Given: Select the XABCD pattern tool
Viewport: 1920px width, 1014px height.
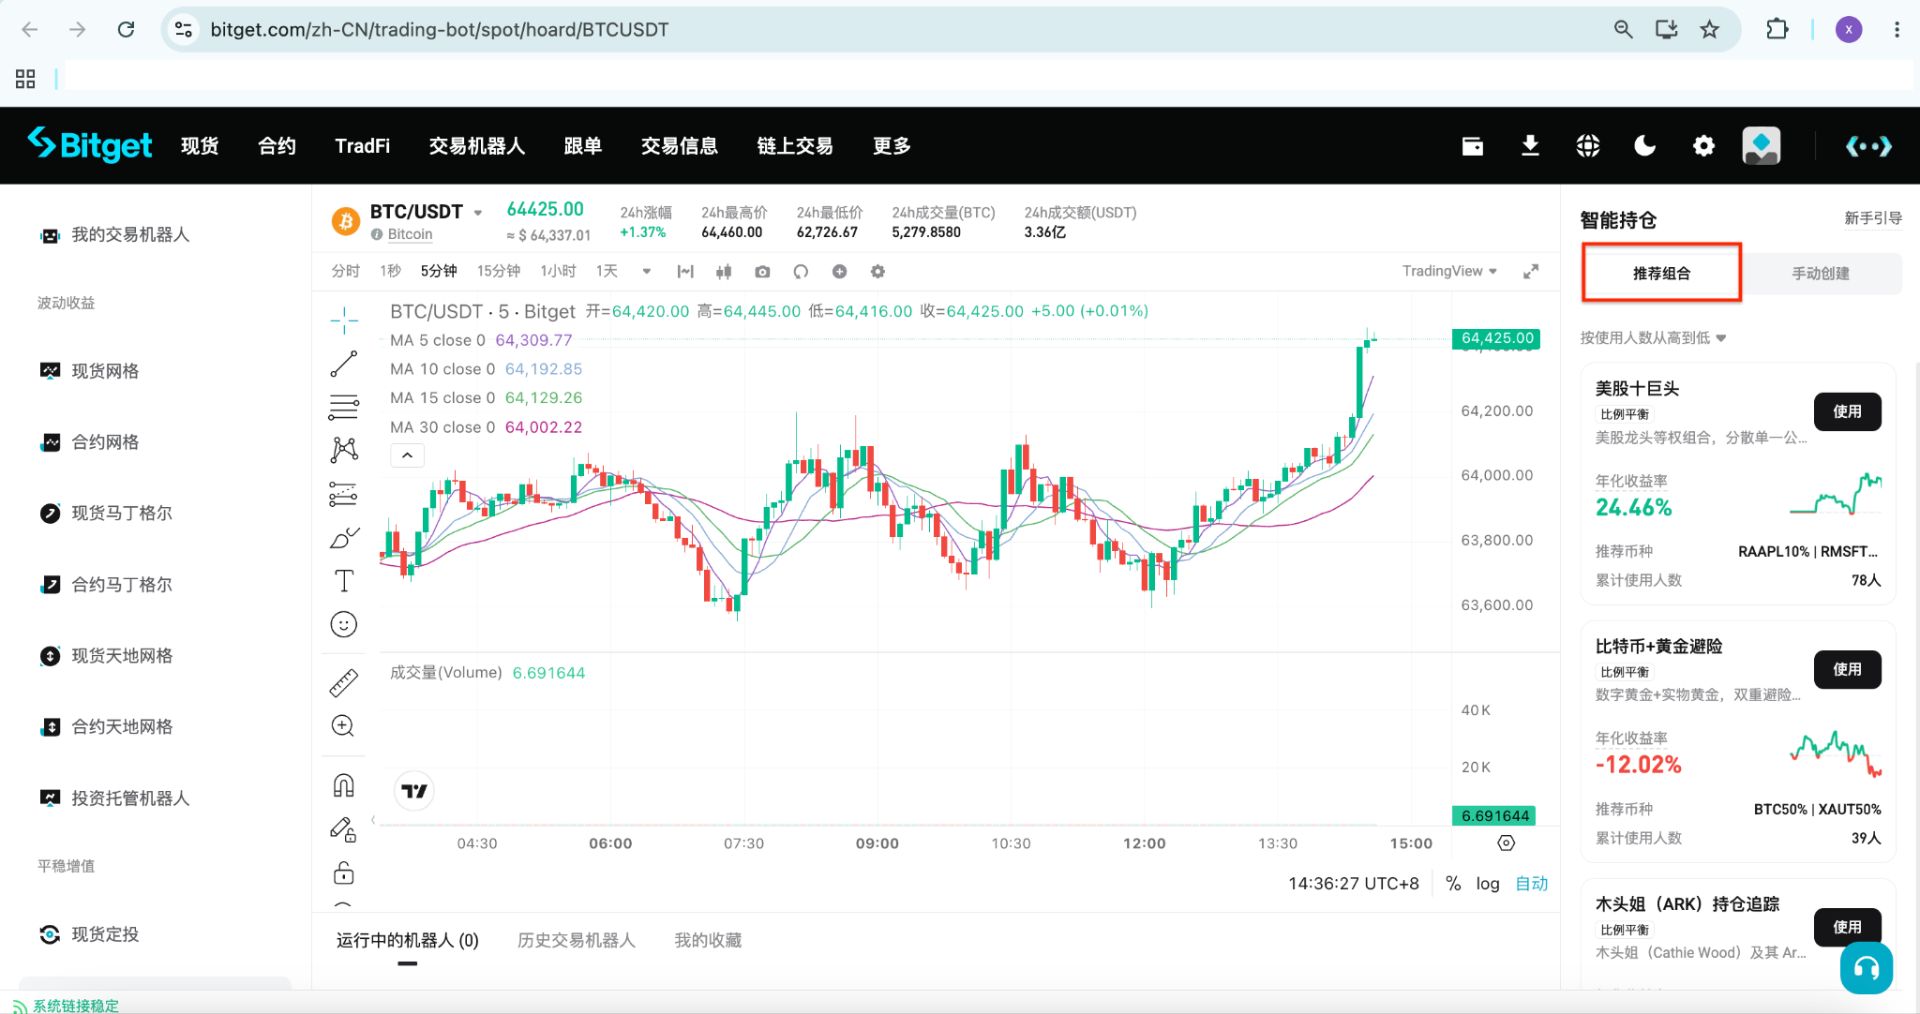Looking at the screenshot, I should tap(343, 450).
